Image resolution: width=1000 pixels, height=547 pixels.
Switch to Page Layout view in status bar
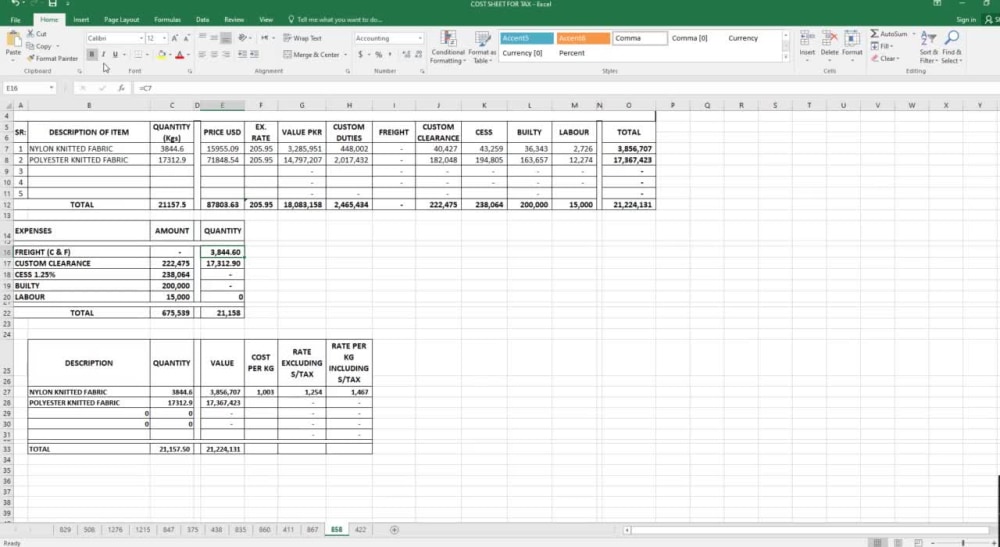tap(898, 543)
